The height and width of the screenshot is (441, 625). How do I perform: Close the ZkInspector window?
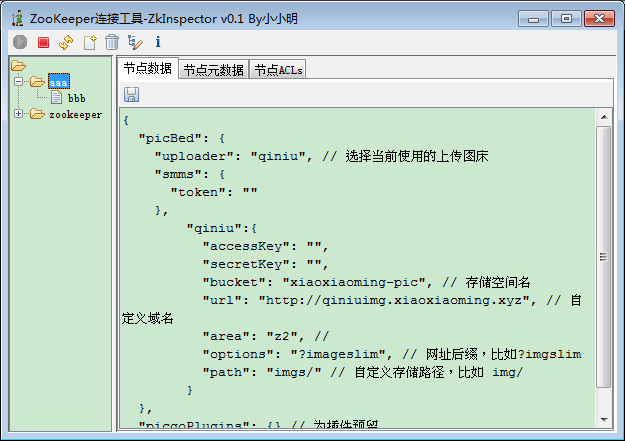click(599, 19)
